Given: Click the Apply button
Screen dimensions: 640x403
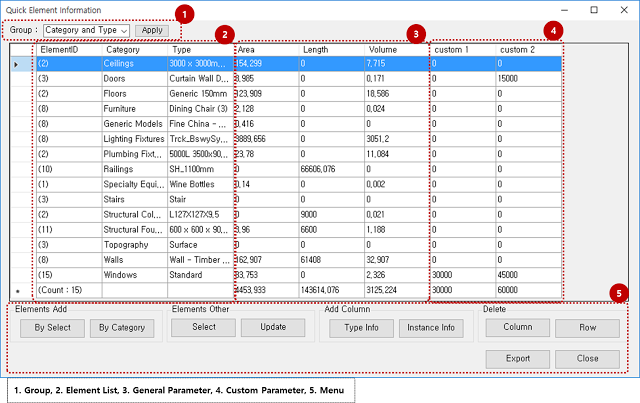Looking at the screenshot, I should [x=152, y=30].
